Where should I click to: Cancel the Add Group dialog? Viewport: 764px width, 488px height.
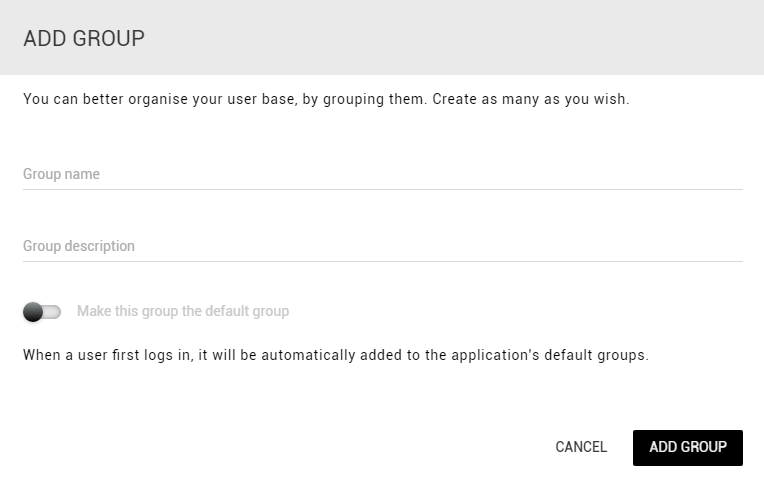tap(581, 447)
